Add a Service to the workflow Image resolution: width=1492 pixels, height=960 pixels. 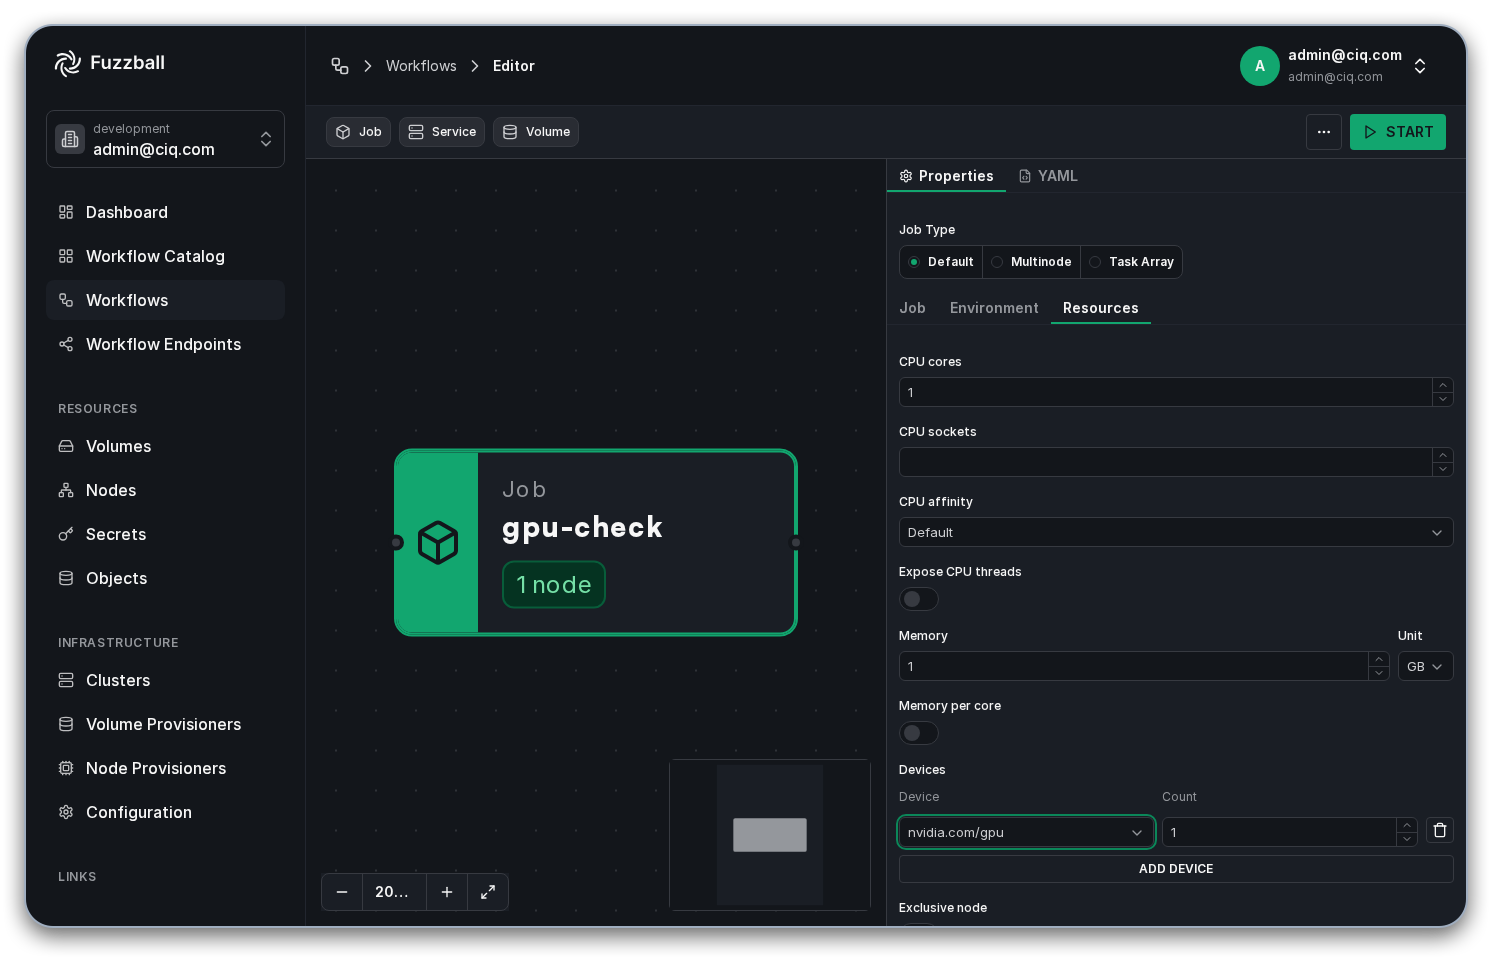pos(442,132)
